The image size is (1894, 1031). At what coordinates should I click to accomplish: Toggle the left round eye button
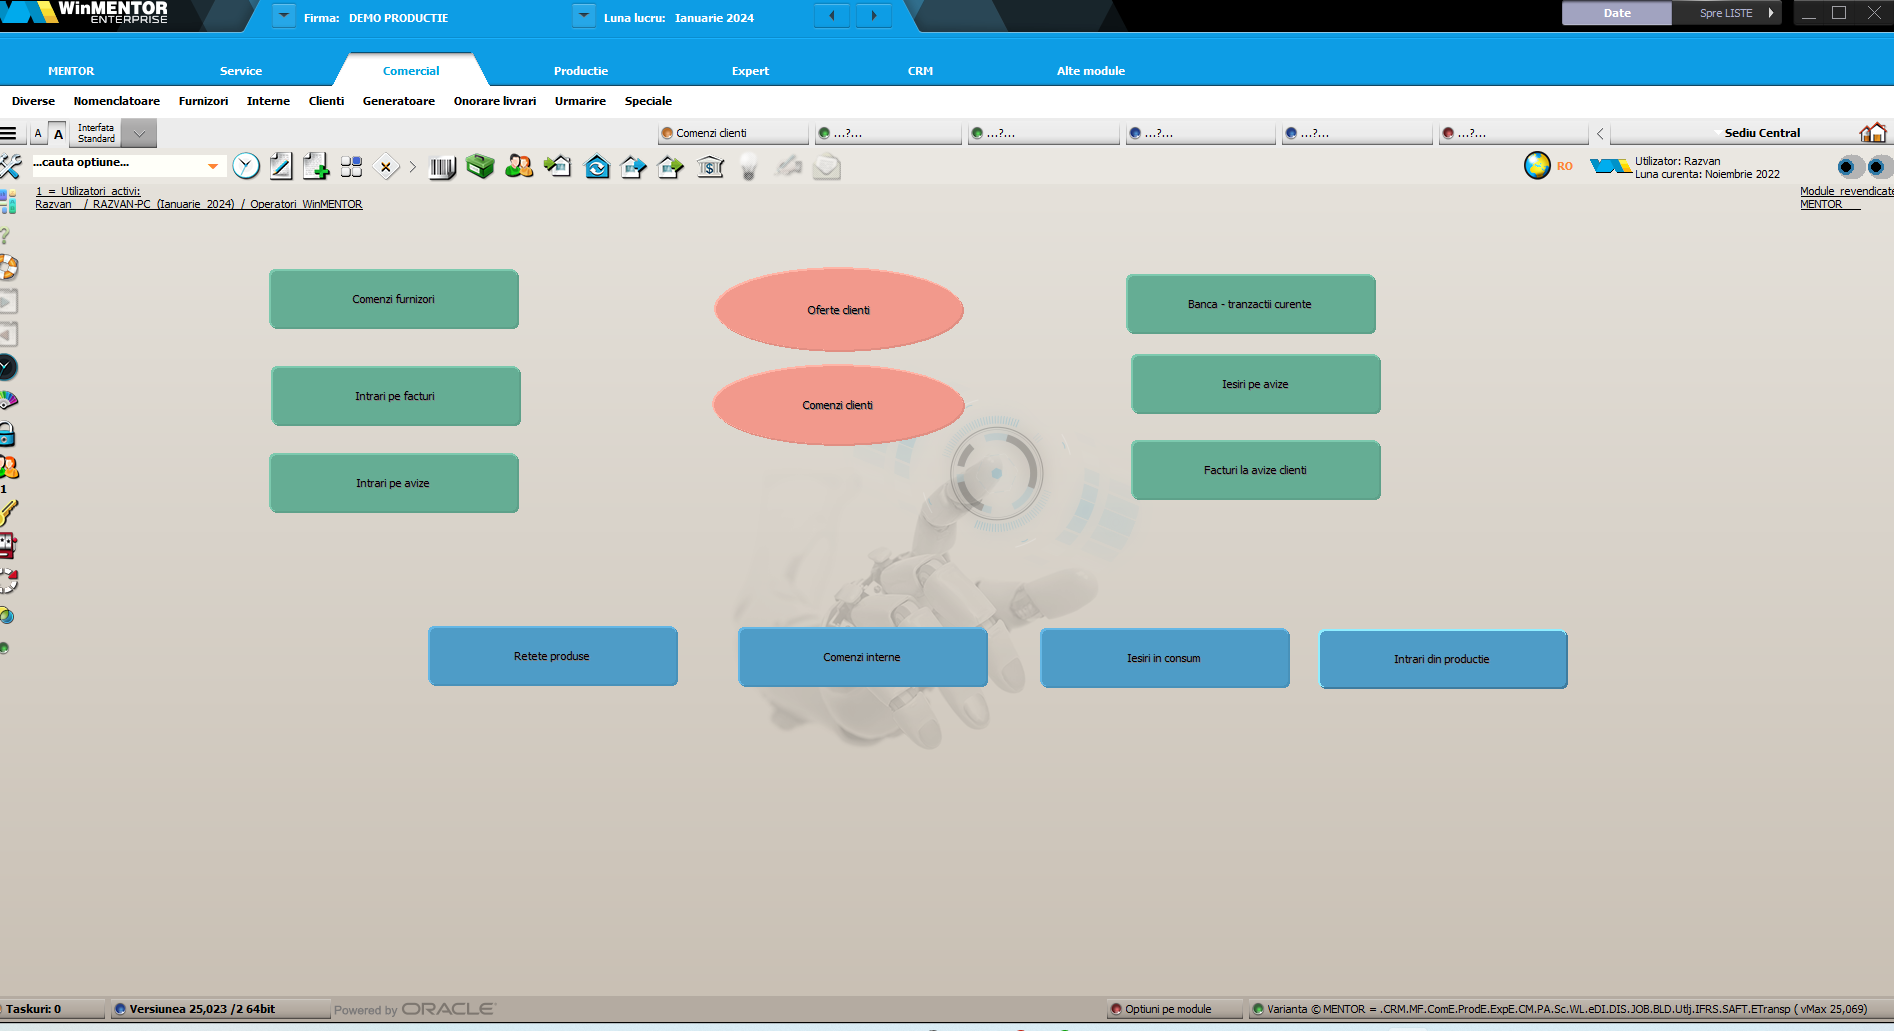click(x=1846, y=167)
